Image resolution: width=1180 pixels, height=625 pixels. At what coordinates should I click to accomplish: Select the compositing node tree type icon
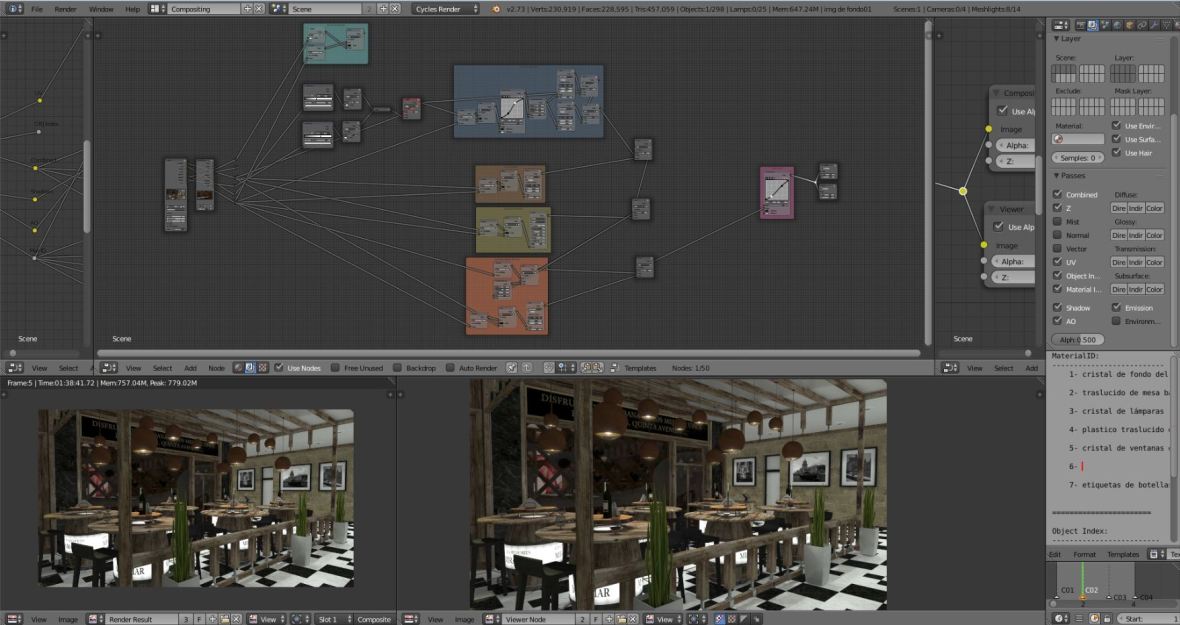click(x=250, y=368)
